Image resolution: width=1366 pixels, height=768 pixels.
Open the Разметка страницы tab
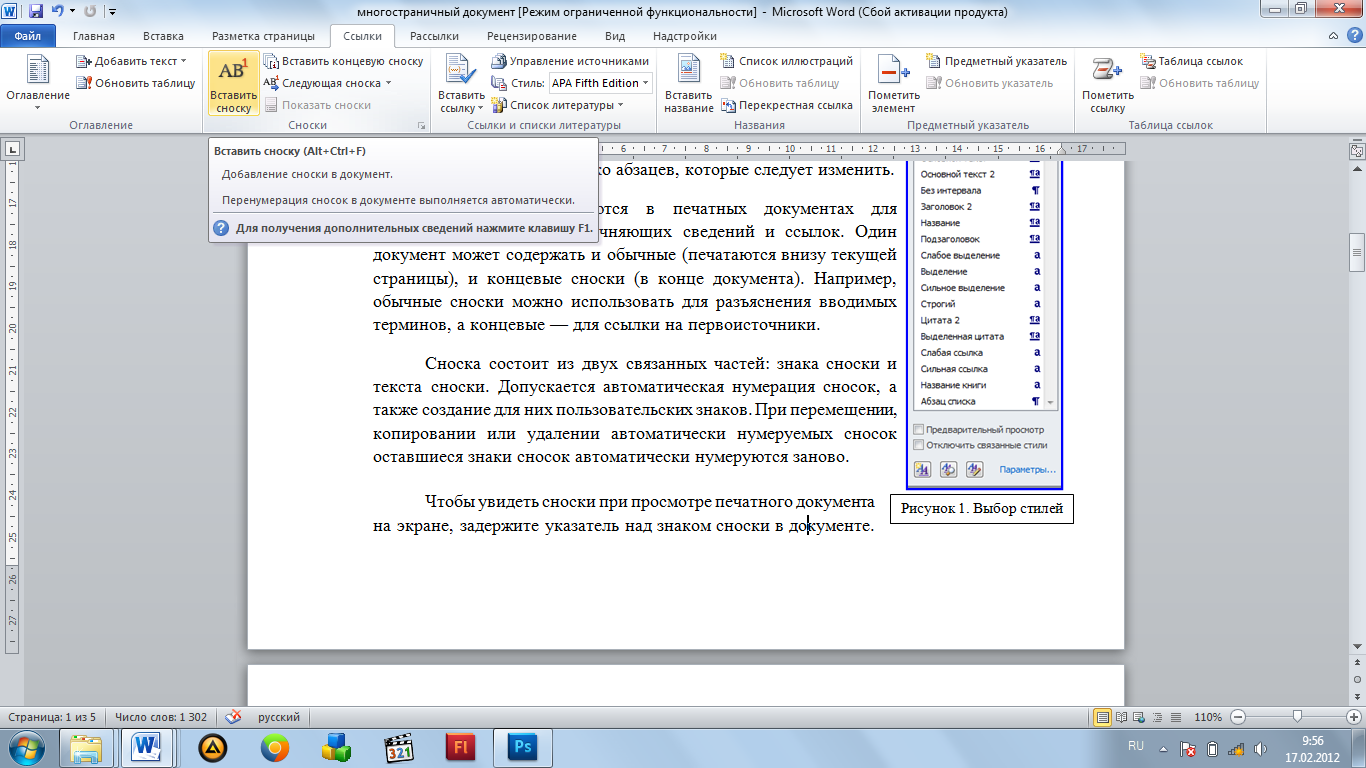click(x=261, y=36)
